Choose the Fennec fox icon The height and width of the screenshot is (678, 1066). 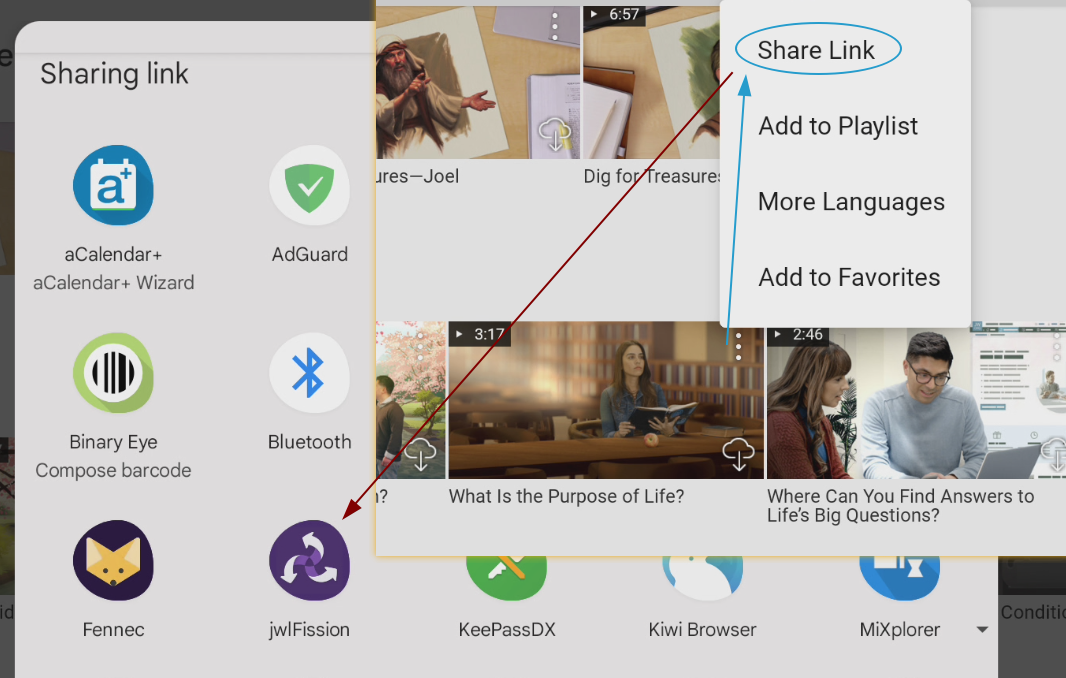pos(113,560)
